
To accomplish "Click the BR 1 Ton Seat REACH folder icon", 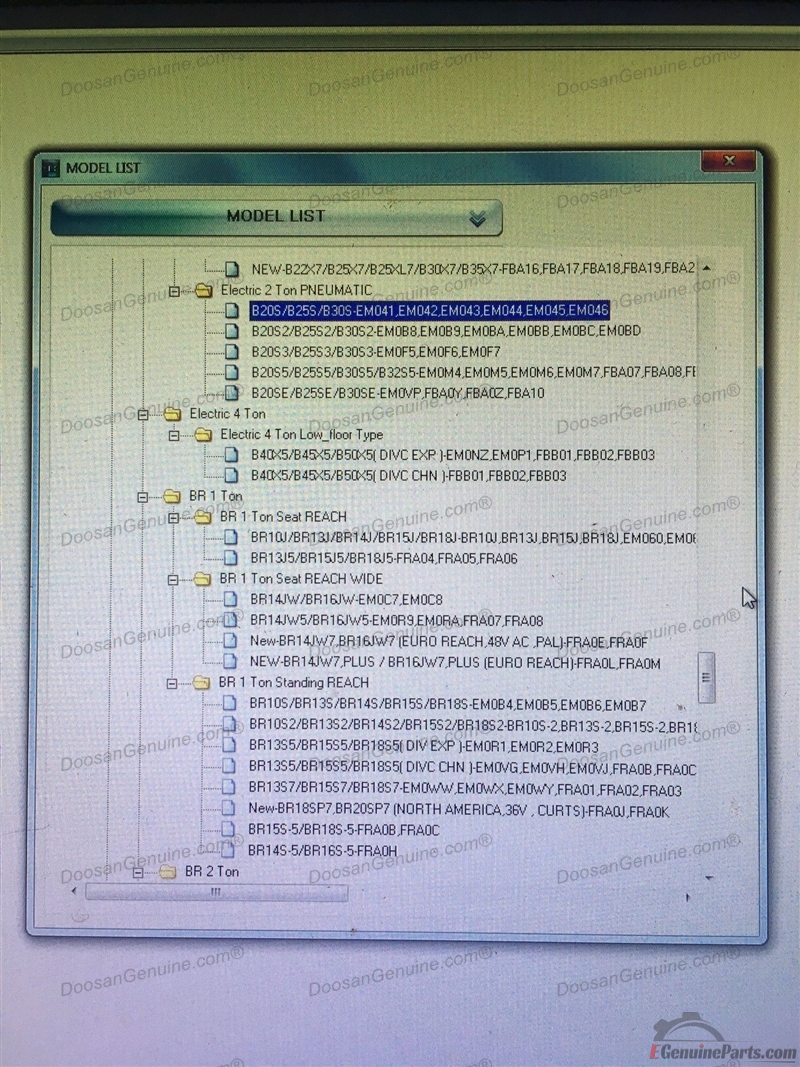I will pyautogui.click(x=203, y=517).
